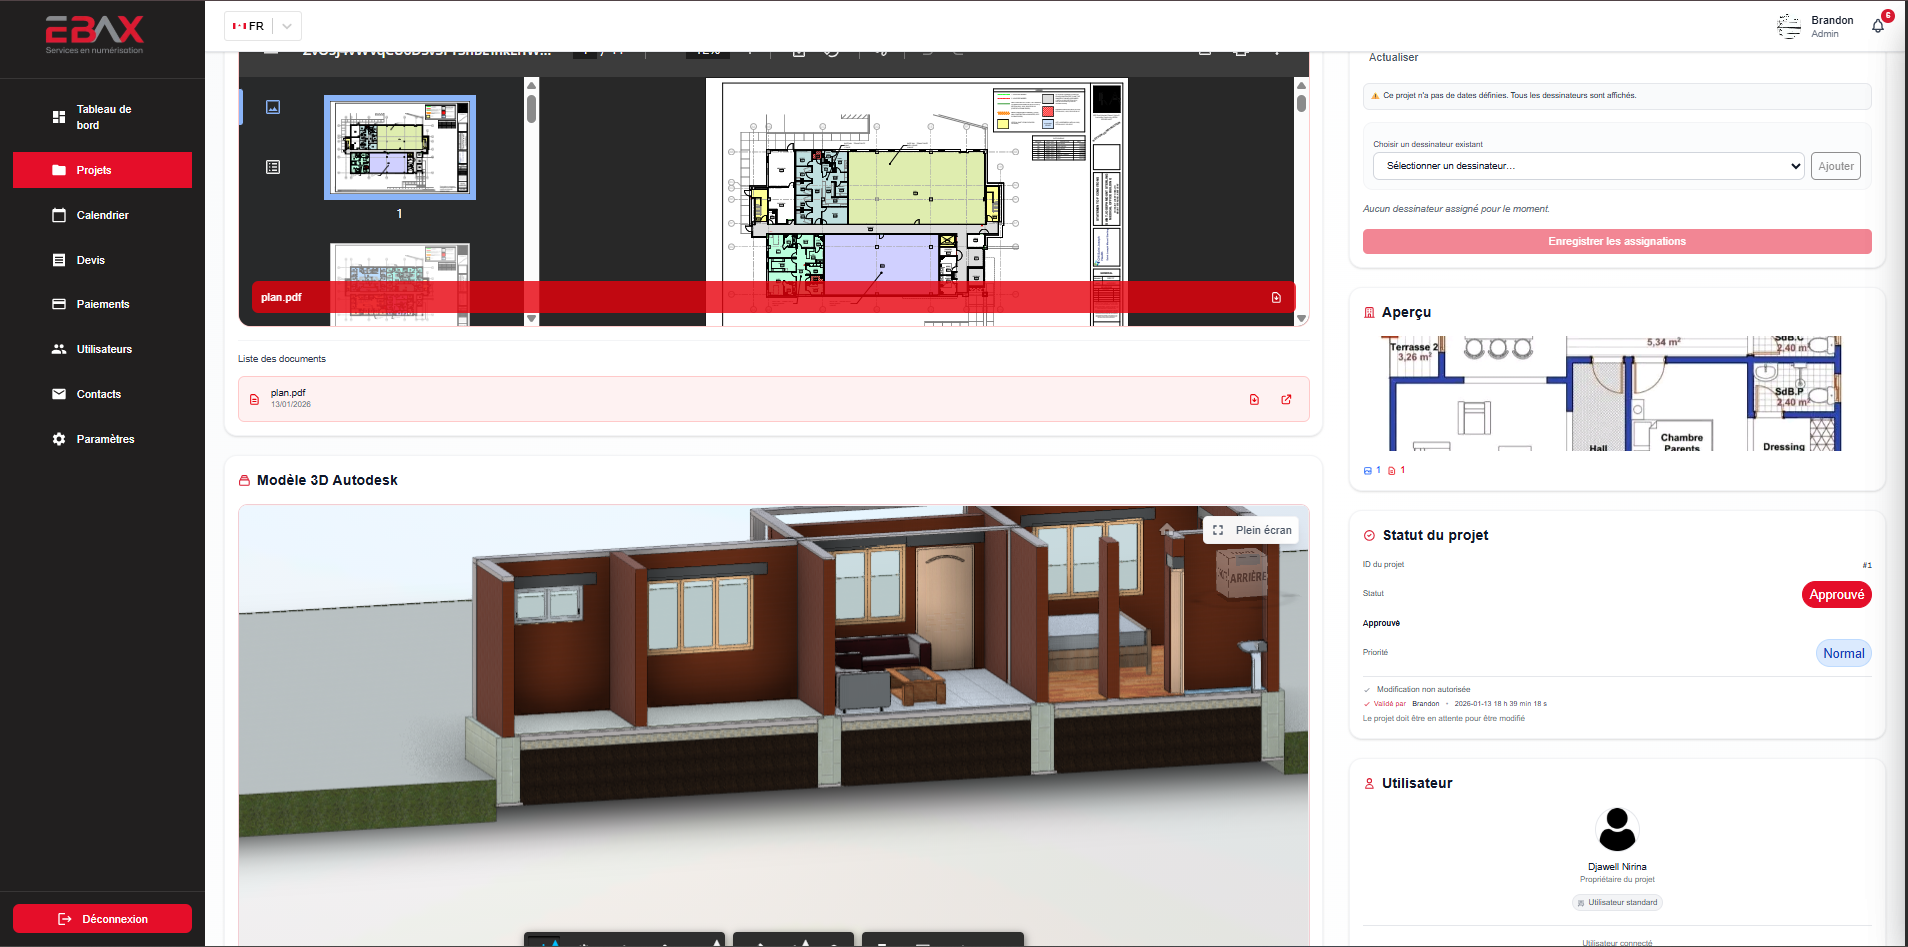This screenshot has height=947, width=1908.
Task: Open the PDF viewer more tools menu
Action: [x=1277, y=48]
